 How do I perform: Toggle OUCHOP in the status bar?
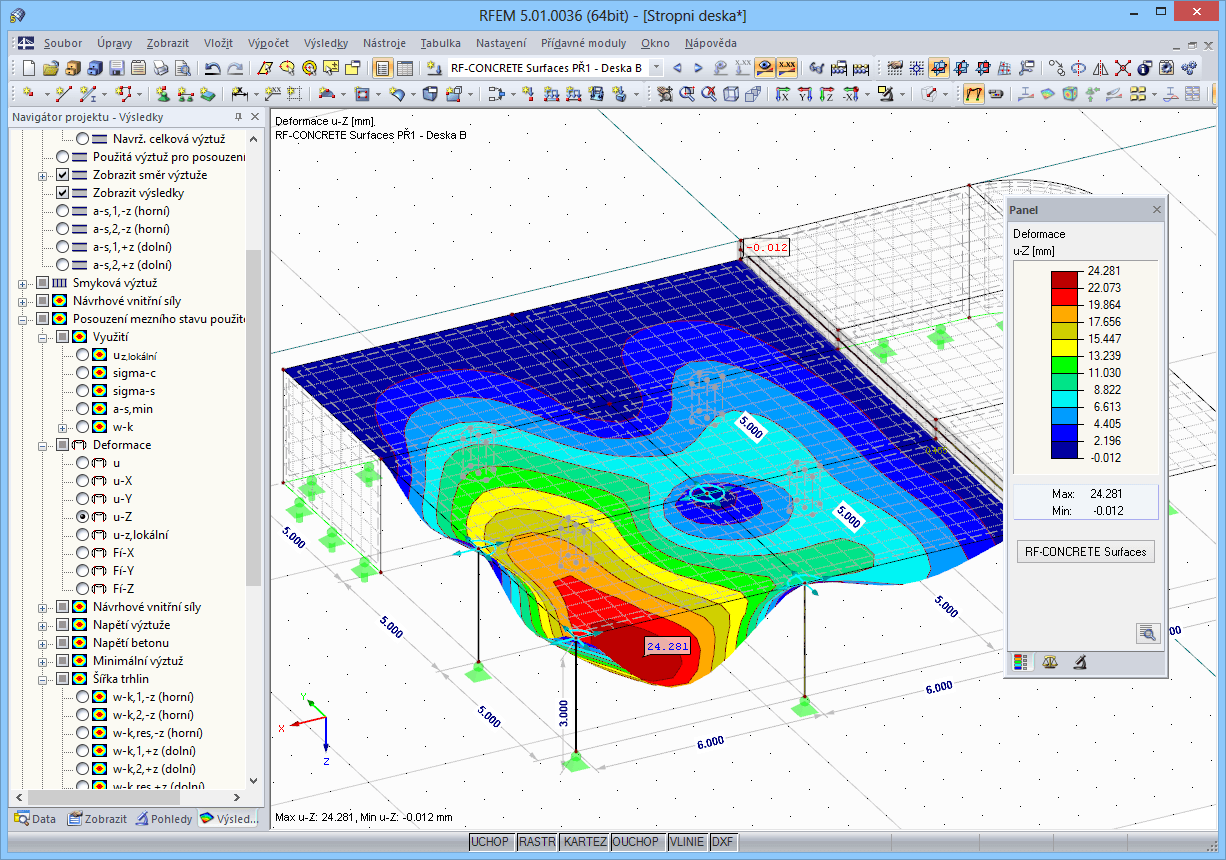(636, 842)
